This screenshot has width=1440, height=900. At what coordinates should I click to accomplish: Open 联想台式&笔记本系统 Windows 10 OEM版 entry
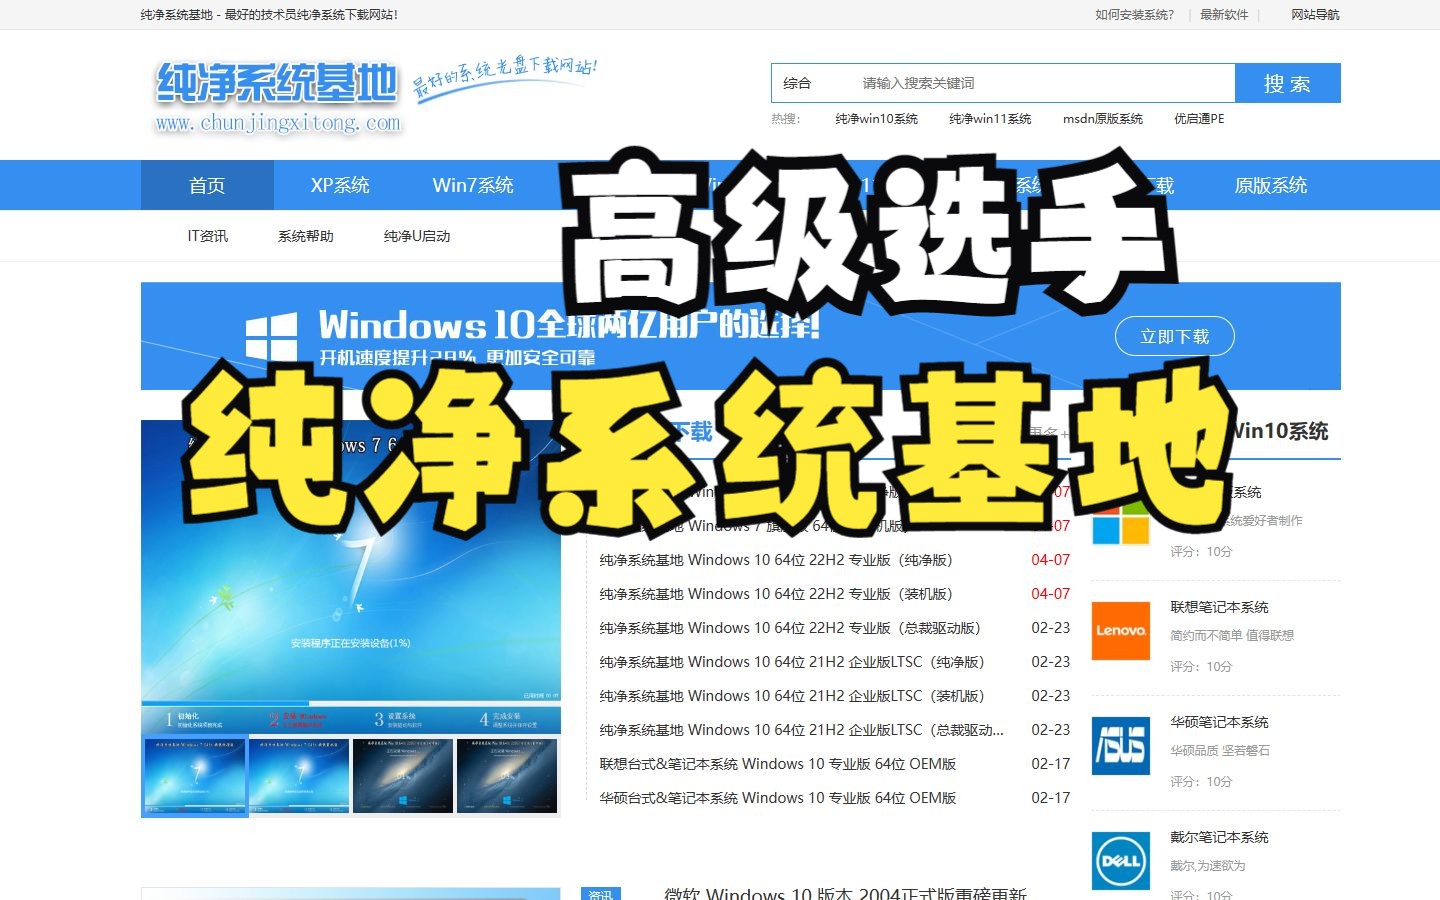point(778,764)
